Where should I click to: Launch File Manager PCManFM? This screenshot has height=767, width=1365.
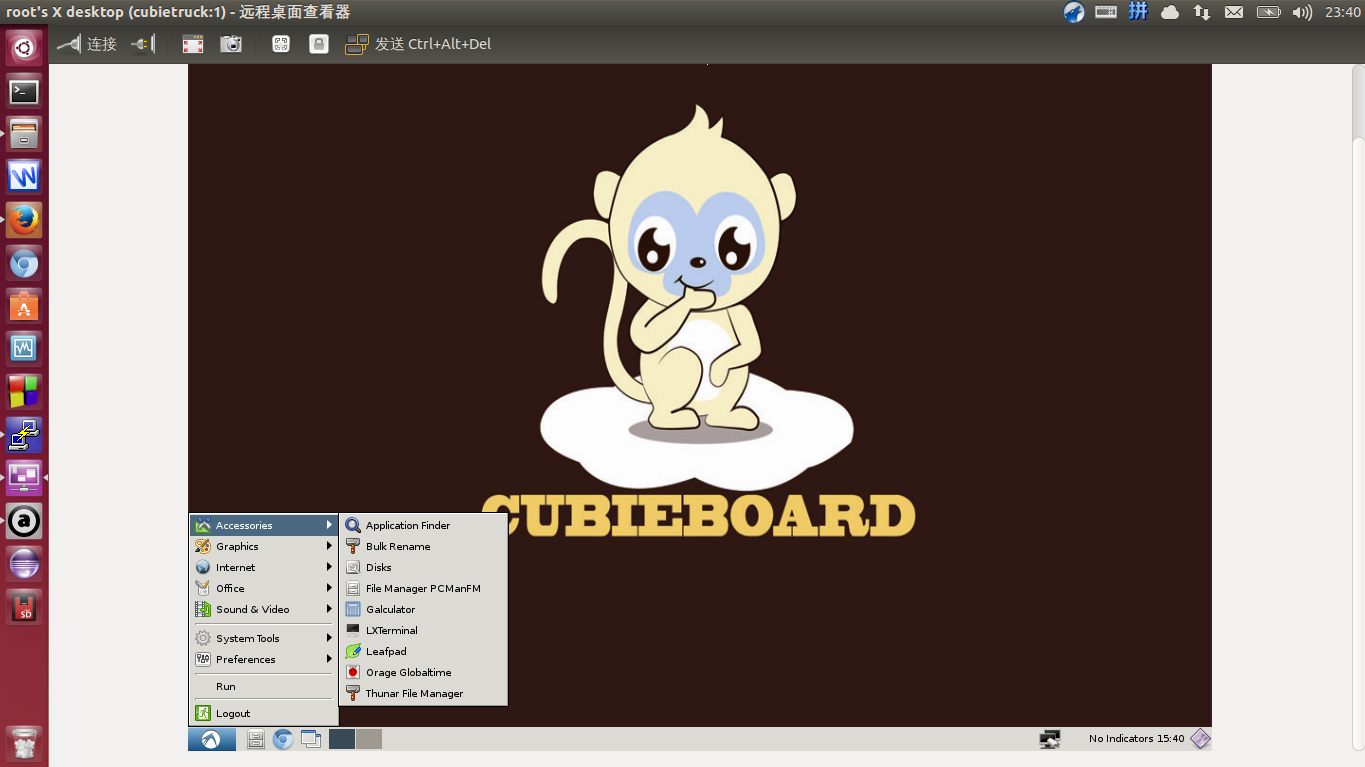click(423, 588)
